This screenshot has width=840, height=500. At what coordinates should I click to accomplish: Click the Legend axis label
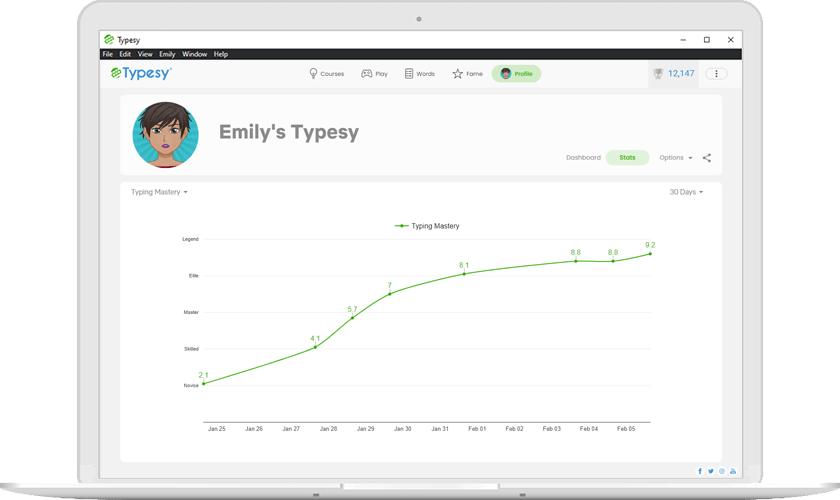click(x=190, y=239)
